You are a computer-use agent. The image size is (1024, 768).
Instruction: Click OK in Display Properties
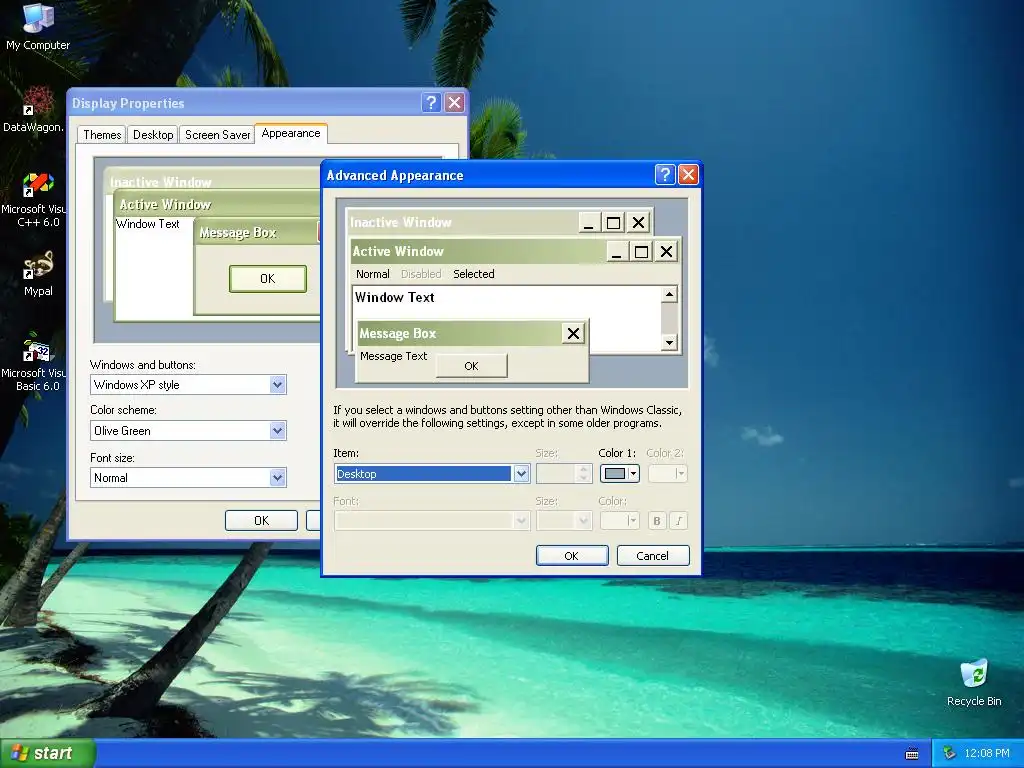[261, 520]
